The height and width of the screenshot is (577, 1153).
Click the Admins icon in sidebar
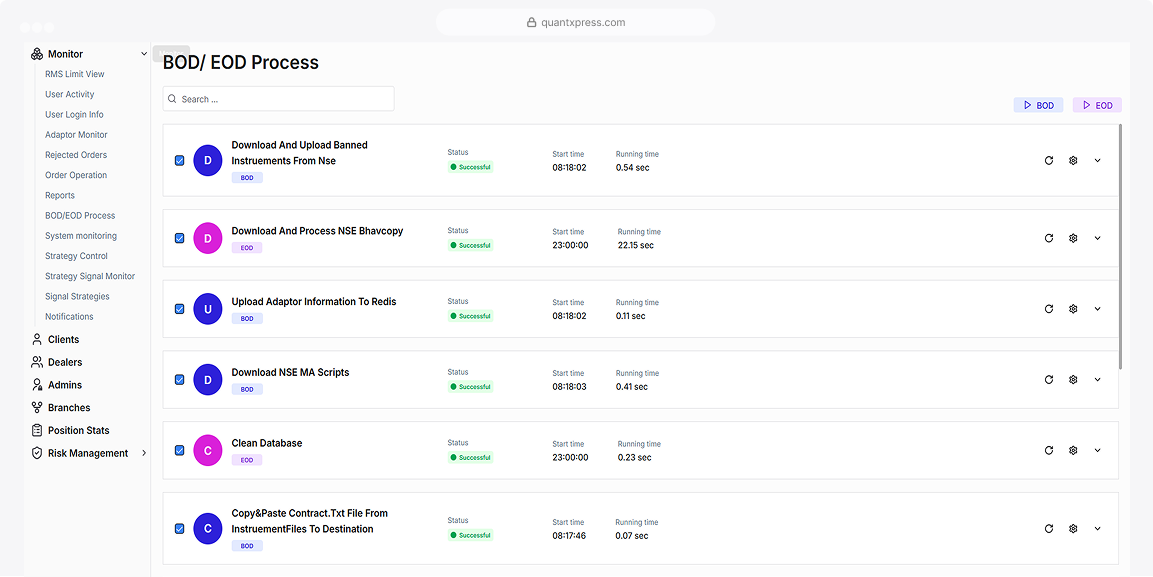(37, 385)
